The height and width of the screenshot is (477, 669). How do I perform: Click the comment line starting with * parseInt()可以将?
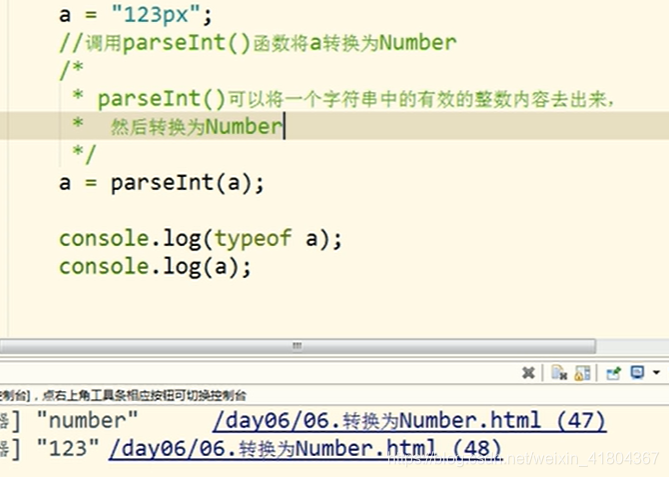click(x=343, y=99)
